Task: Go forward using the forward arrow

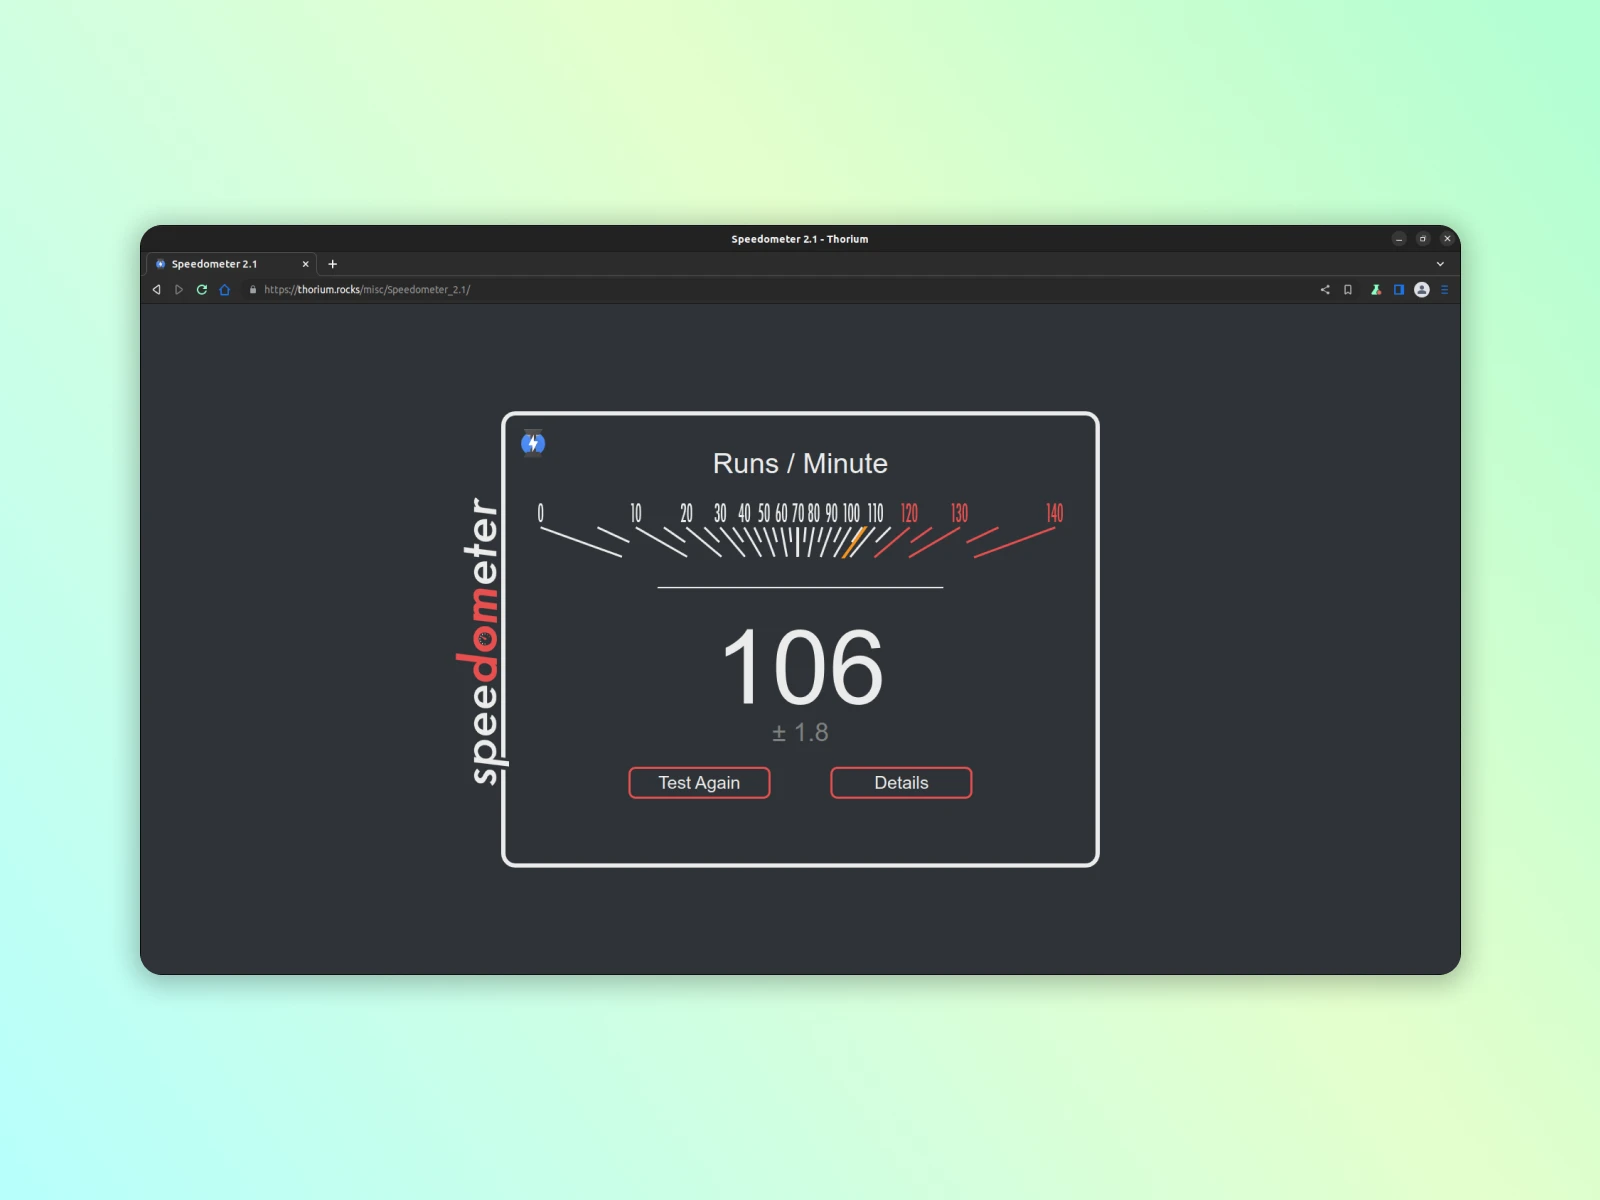Action: pyautogui.click(x=179, y=290)
